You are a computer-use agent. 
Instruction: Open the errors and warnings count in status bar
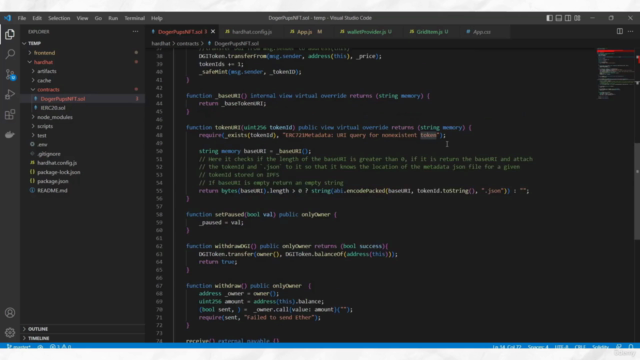tap(60, 347)
